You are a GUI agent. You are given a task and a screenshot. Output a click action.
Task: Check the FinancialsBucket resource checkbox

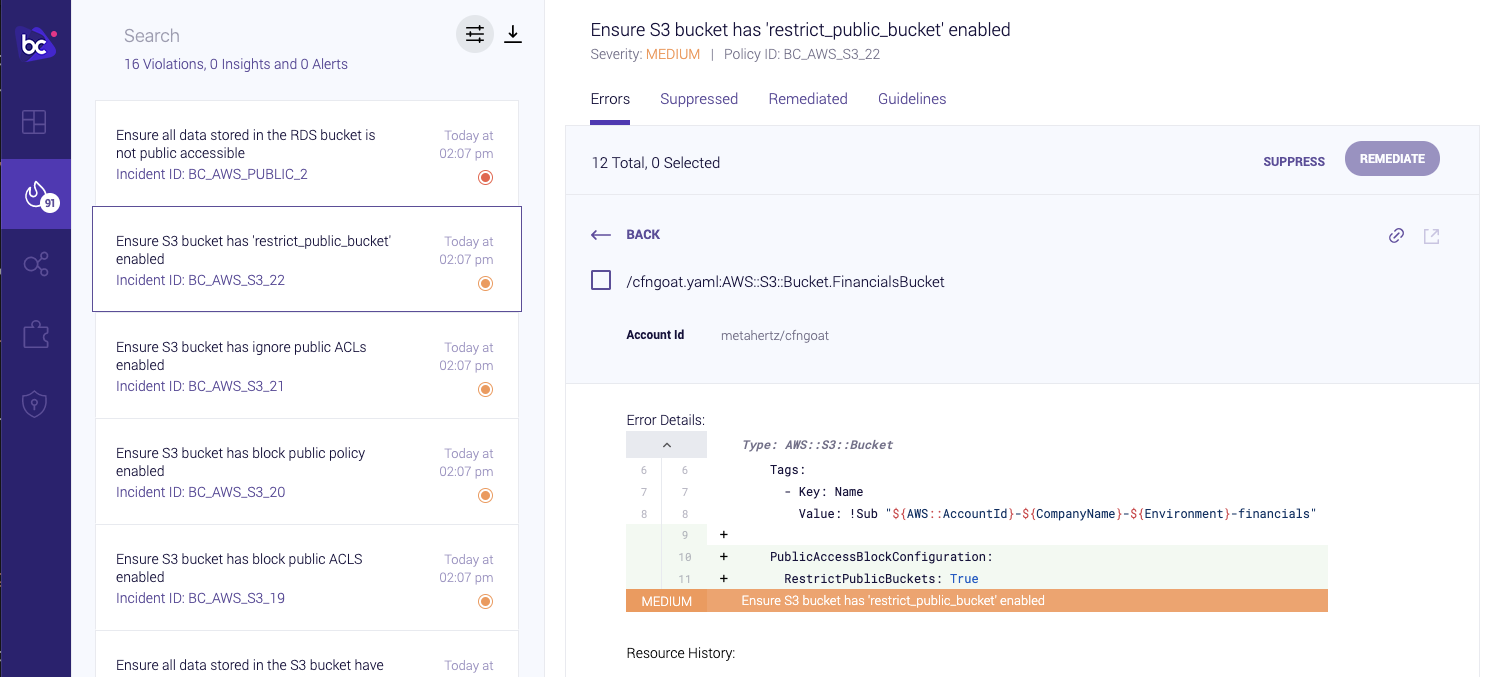point(601,281)
